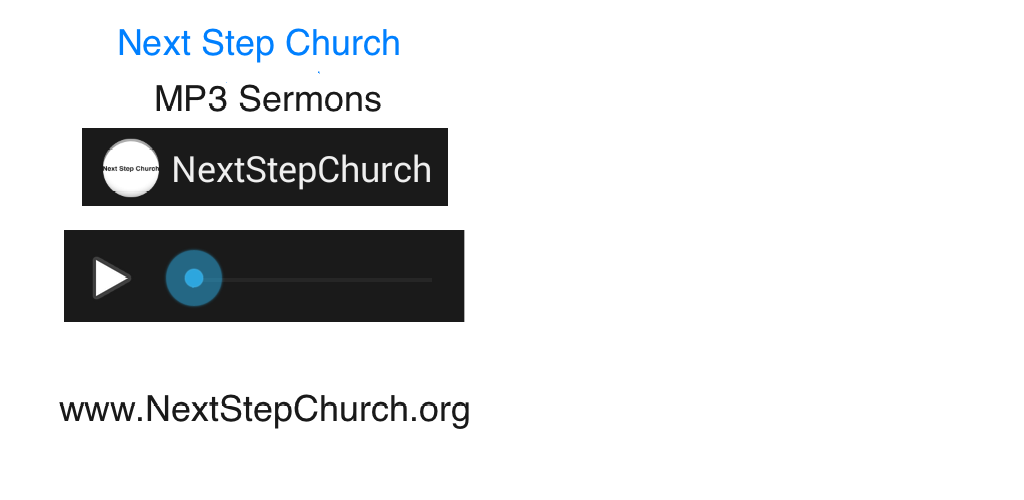Click the word 'MP3' in the heading
Screen dimensions: 1024x500
tap(191, 99)
